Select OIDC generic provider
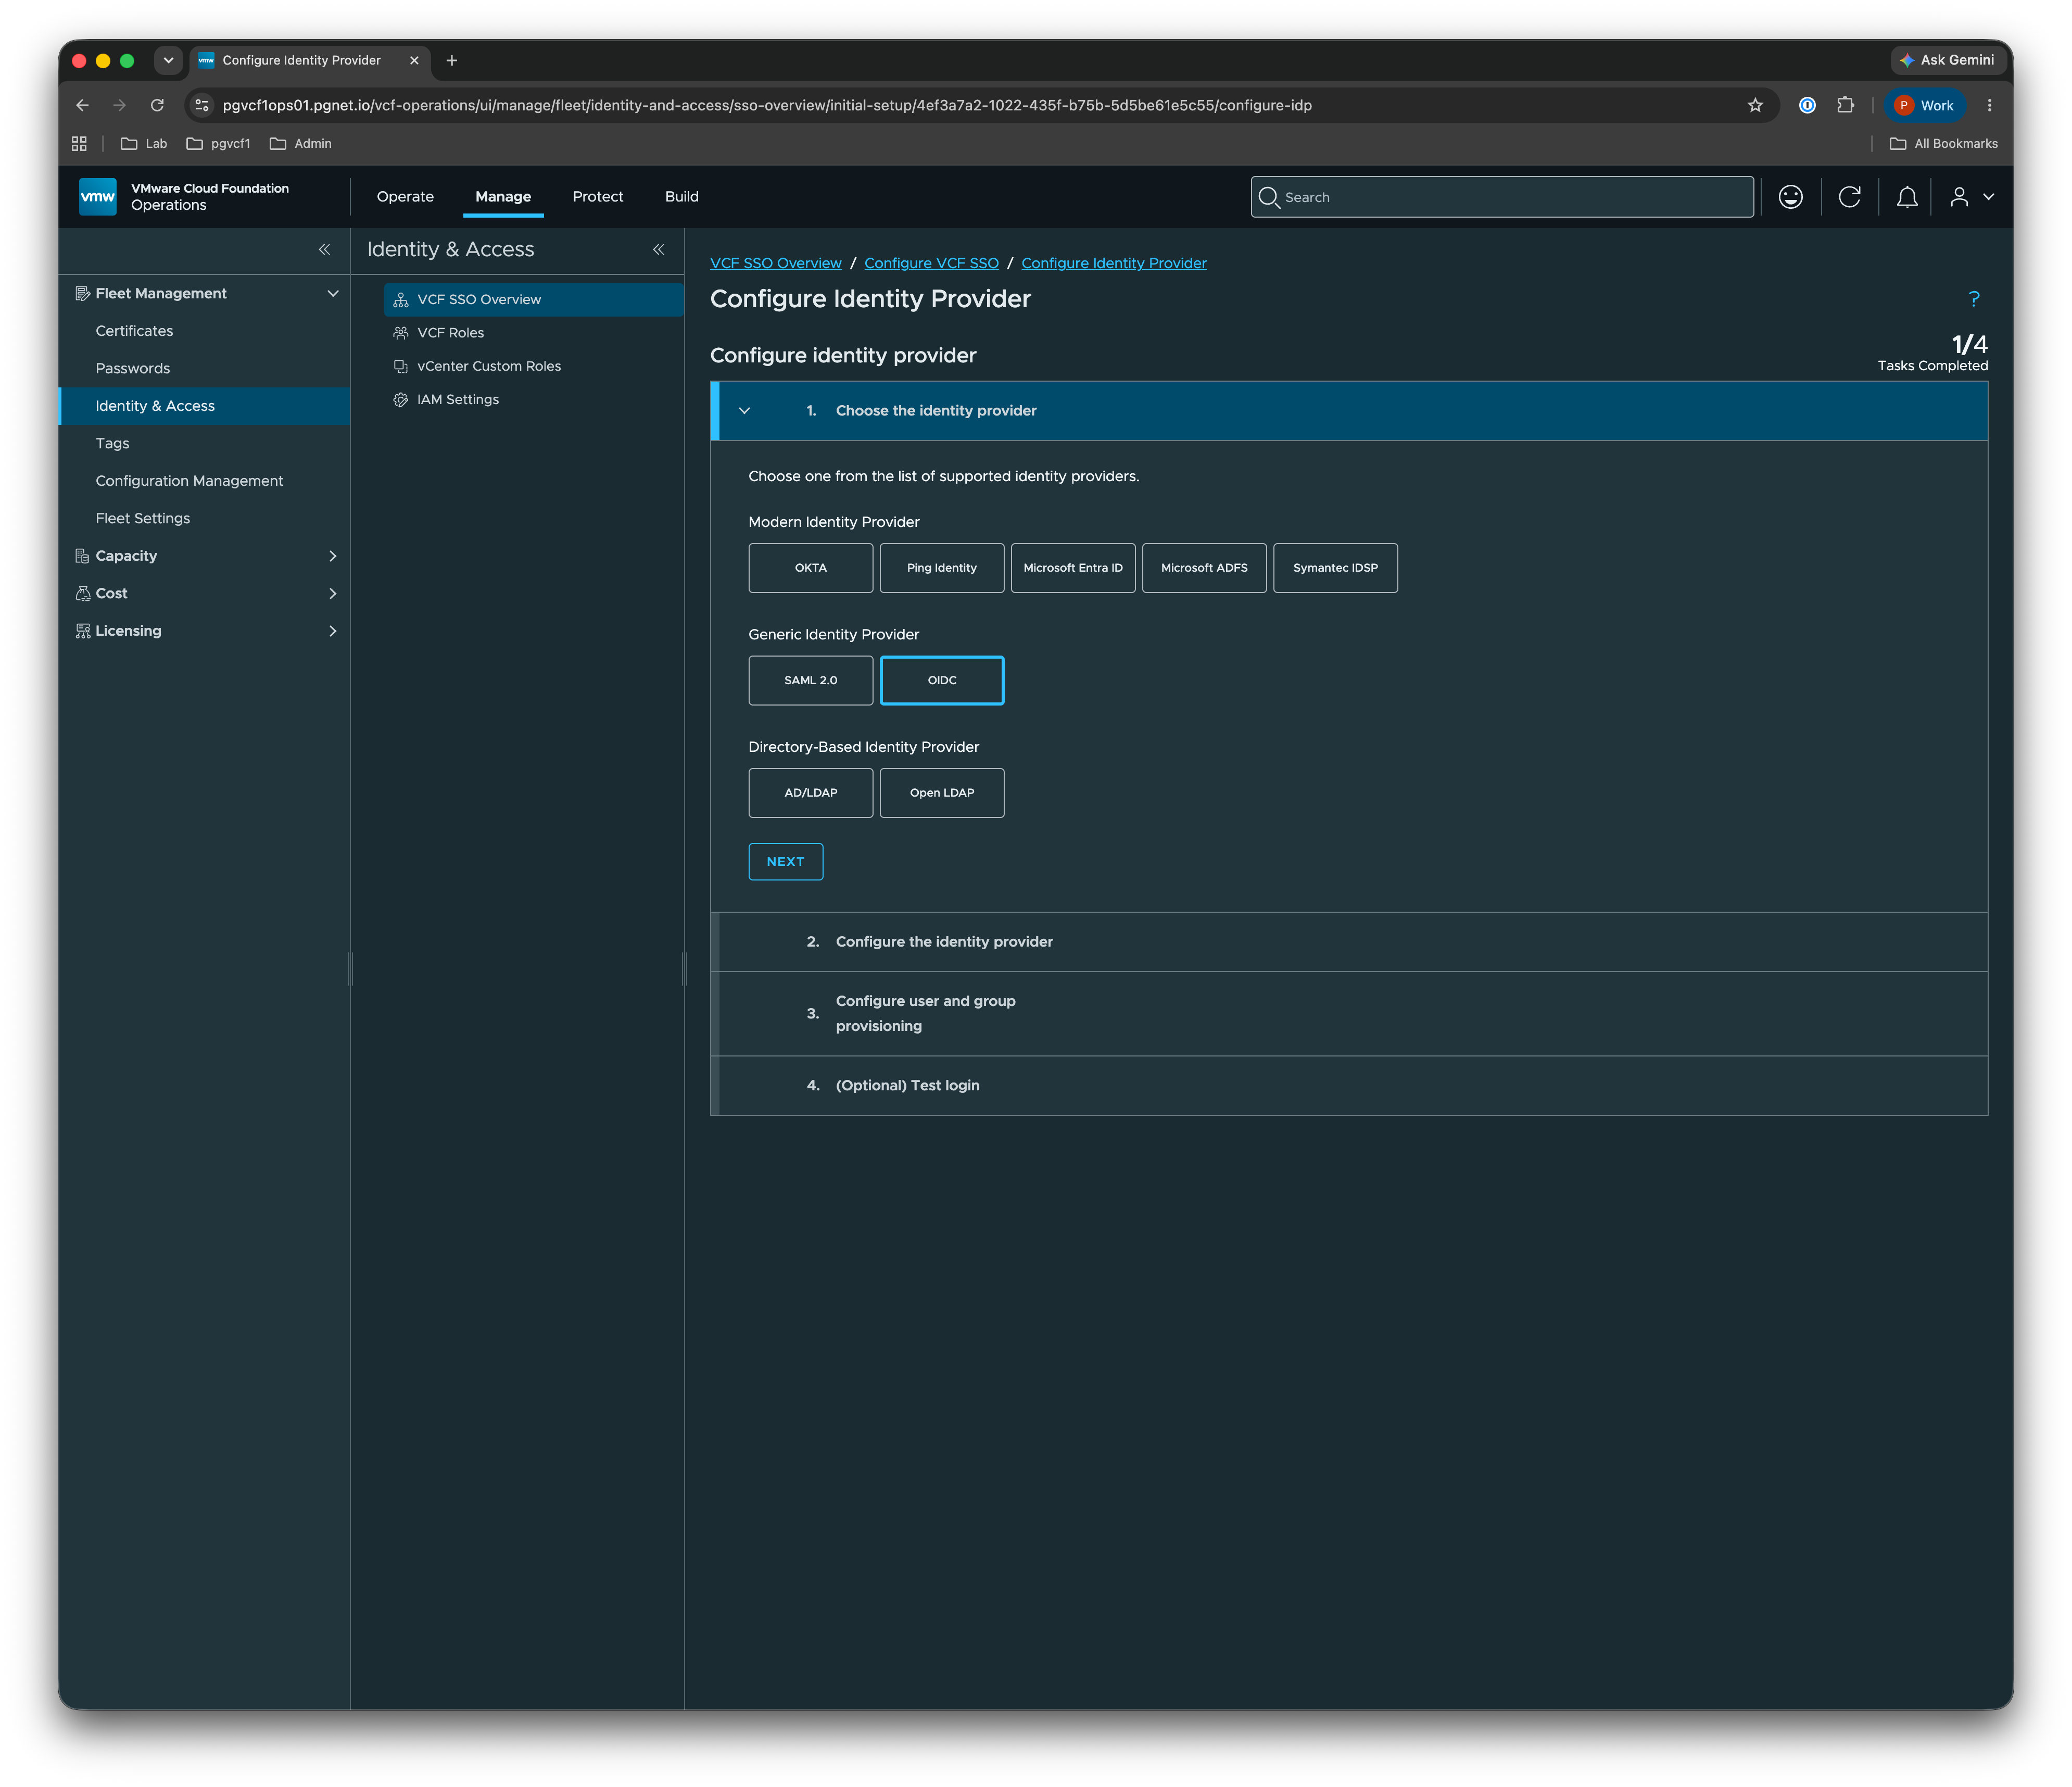2072x1787 pixels. [x=941, y=680]
